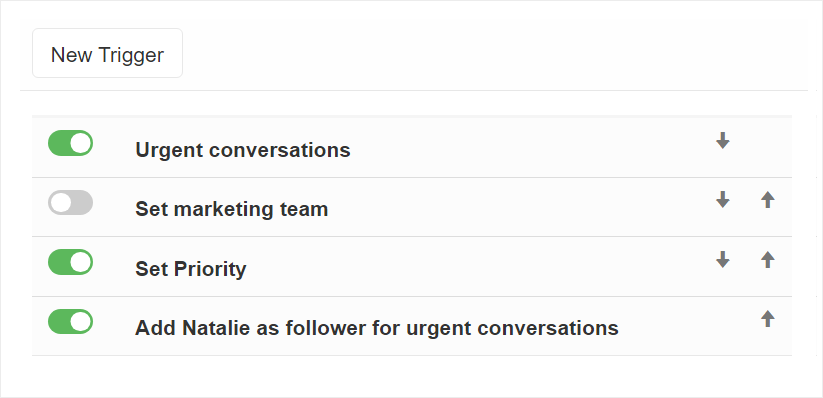Move Set marketing team trigger up

point(768,200)
